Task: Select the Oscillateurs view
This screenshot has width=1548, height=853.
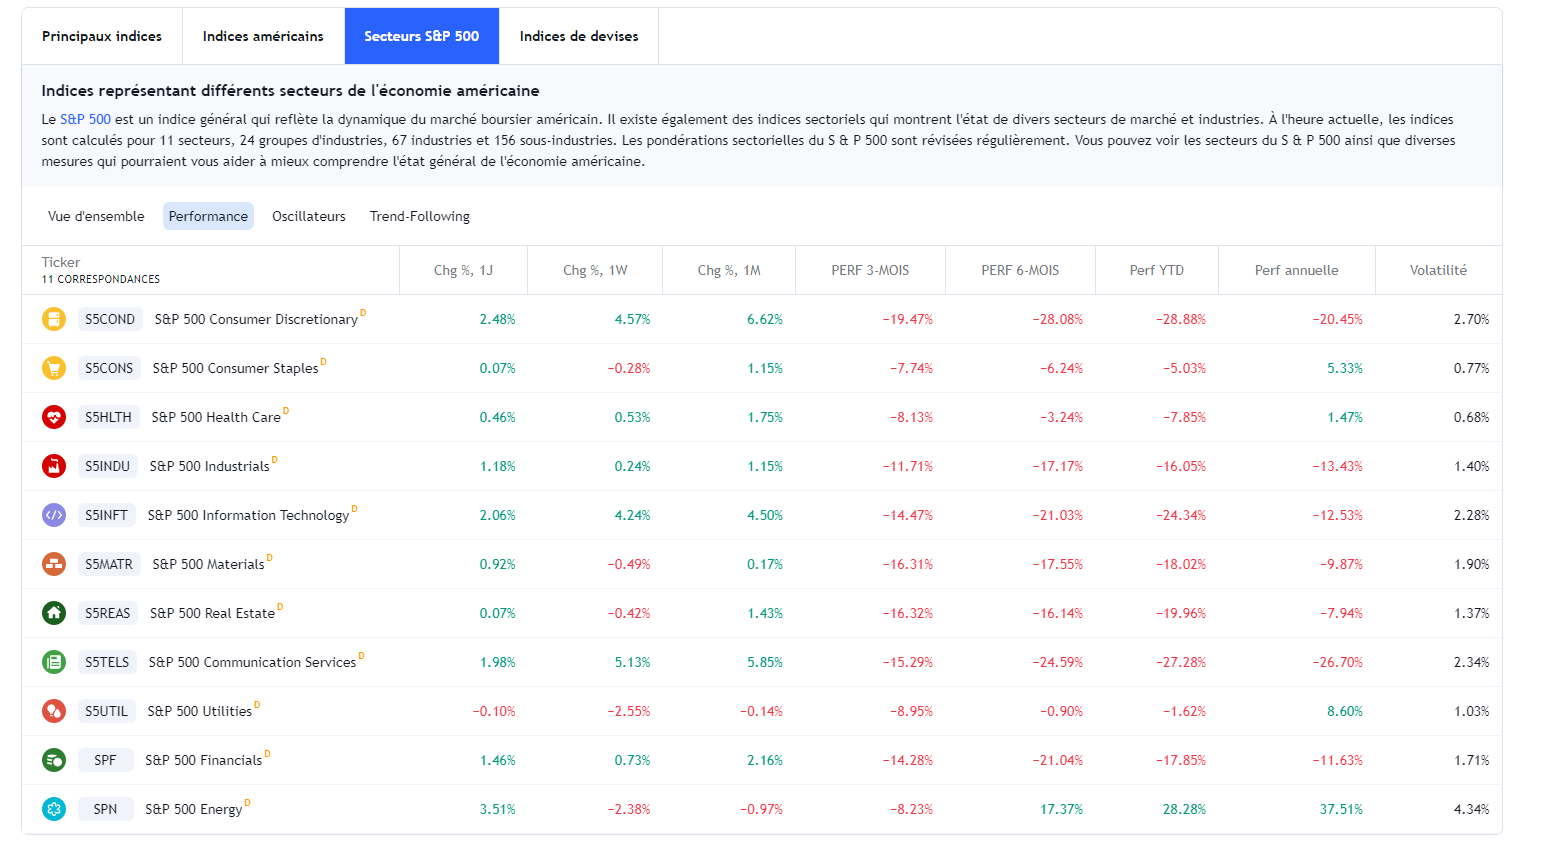Action: 308,216
